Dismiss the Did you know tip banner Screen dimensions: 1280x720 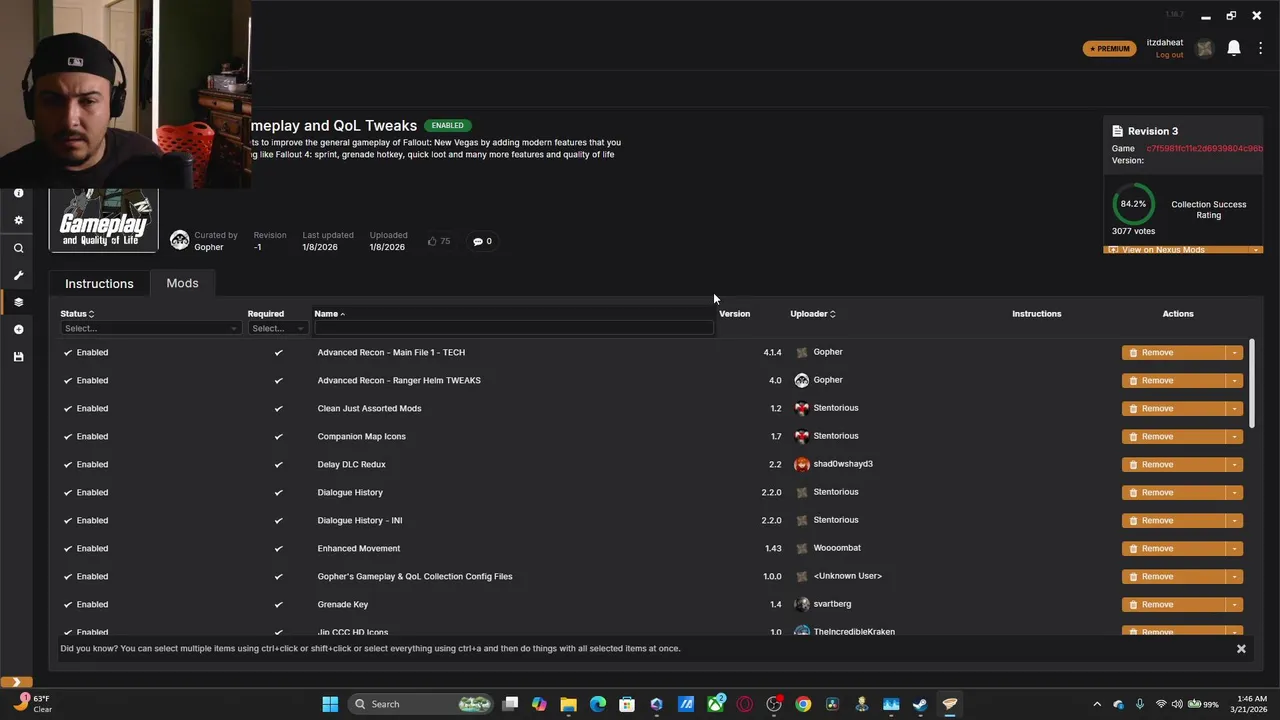coord(1241,649)
